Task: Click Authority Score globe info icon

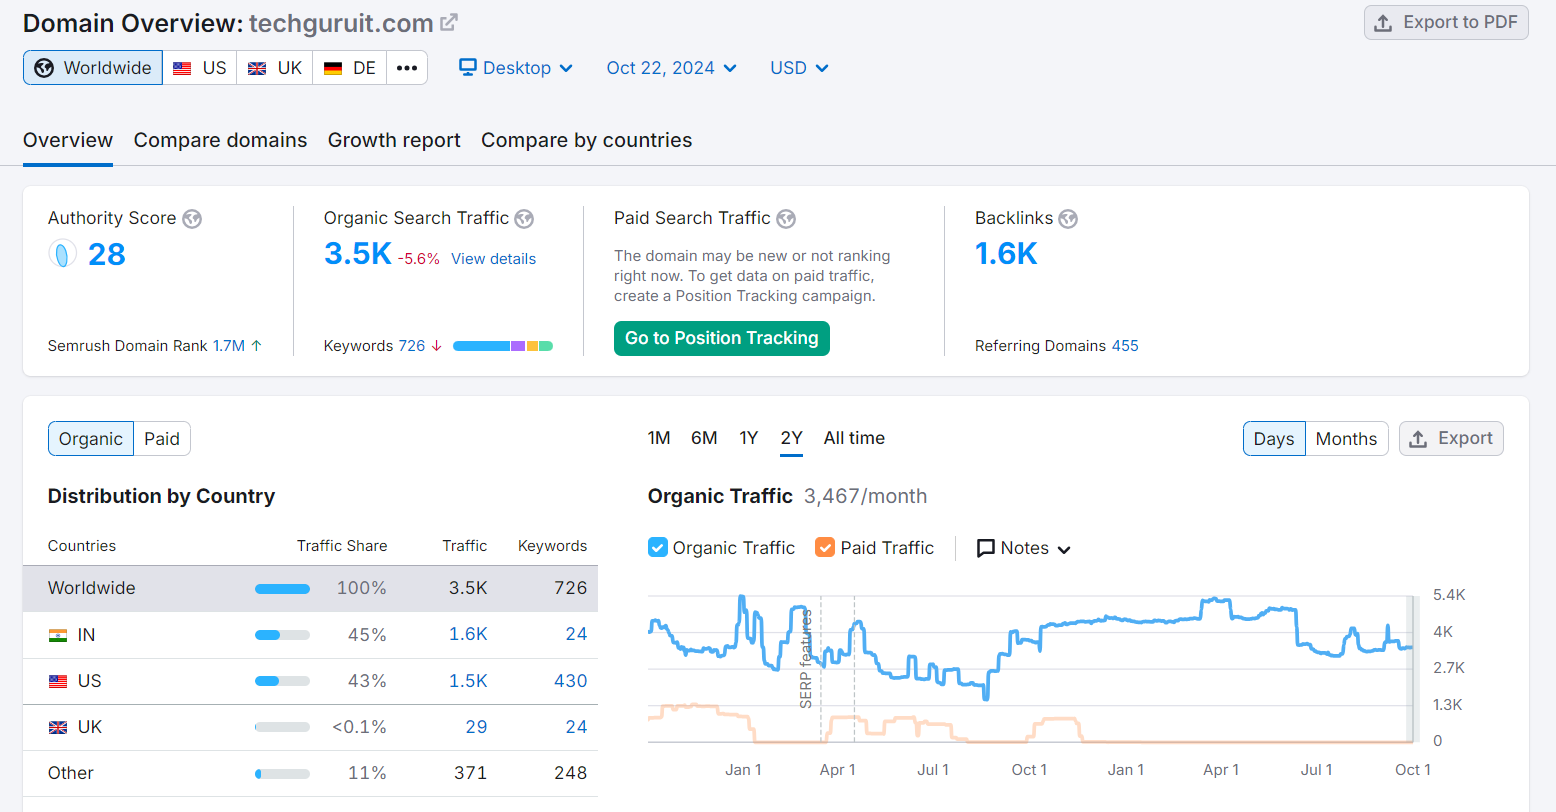Action: click(x=192, y=219)
